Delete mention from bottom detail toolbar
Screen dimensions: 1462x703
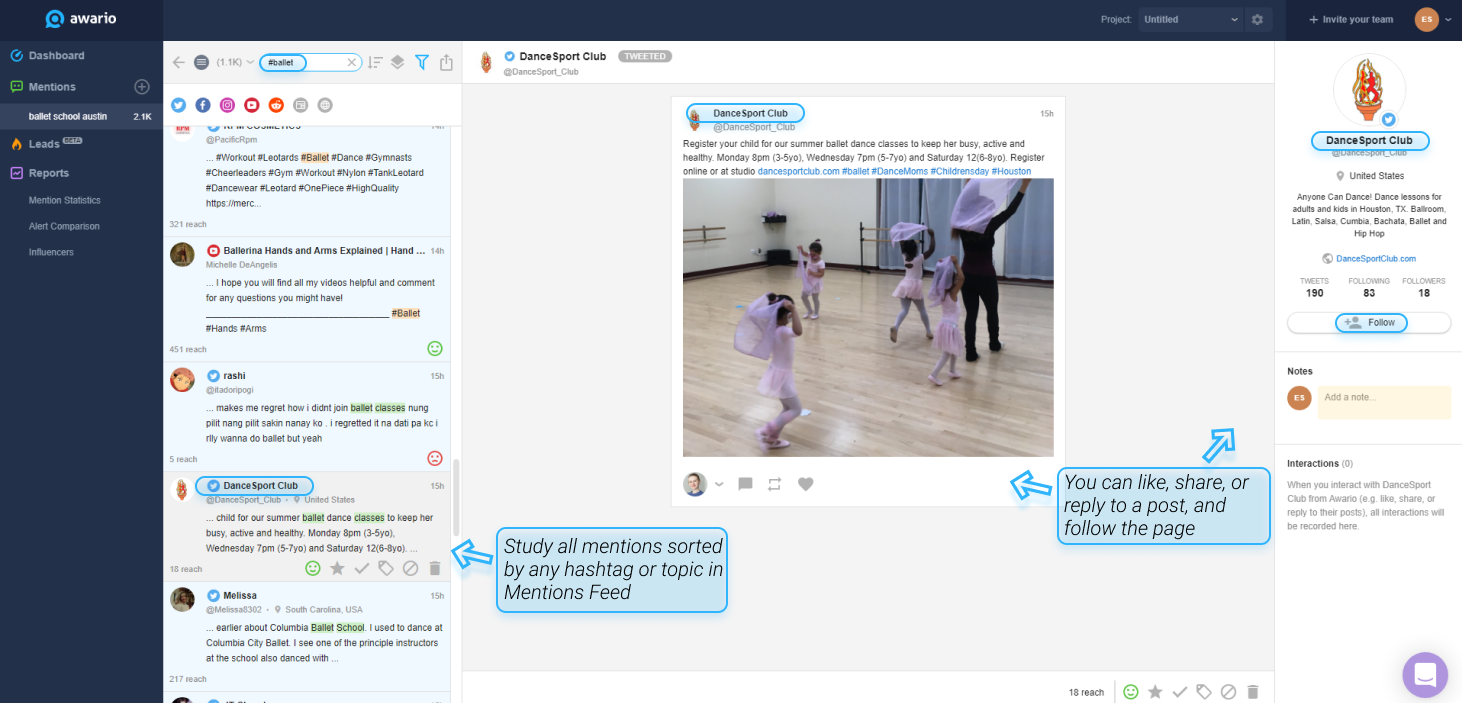tap(1252, 691)
